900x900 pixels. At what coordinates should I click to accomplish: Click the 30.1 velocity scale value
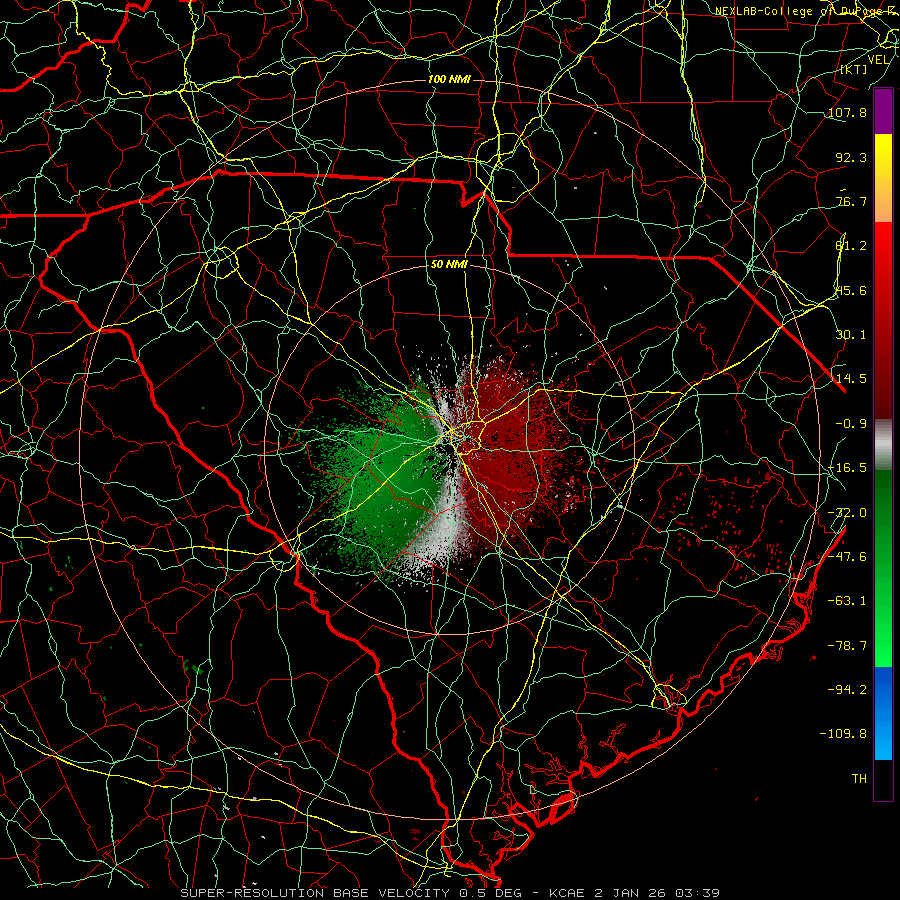coord(851,335)
